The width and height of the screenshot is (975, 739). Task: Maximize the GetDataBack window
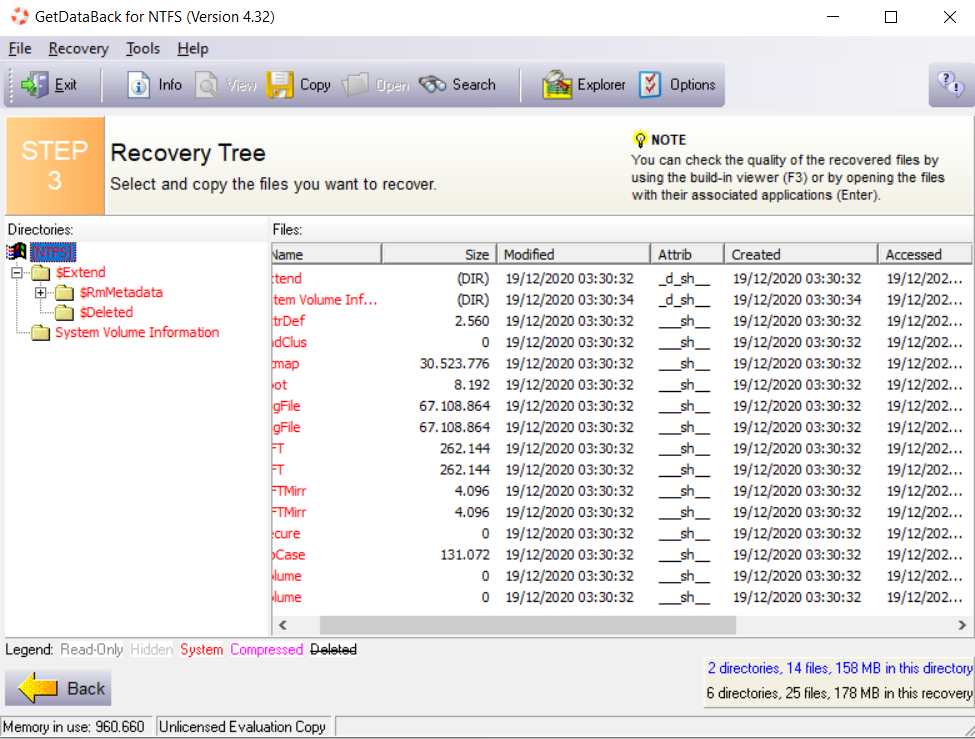[890, 17]
